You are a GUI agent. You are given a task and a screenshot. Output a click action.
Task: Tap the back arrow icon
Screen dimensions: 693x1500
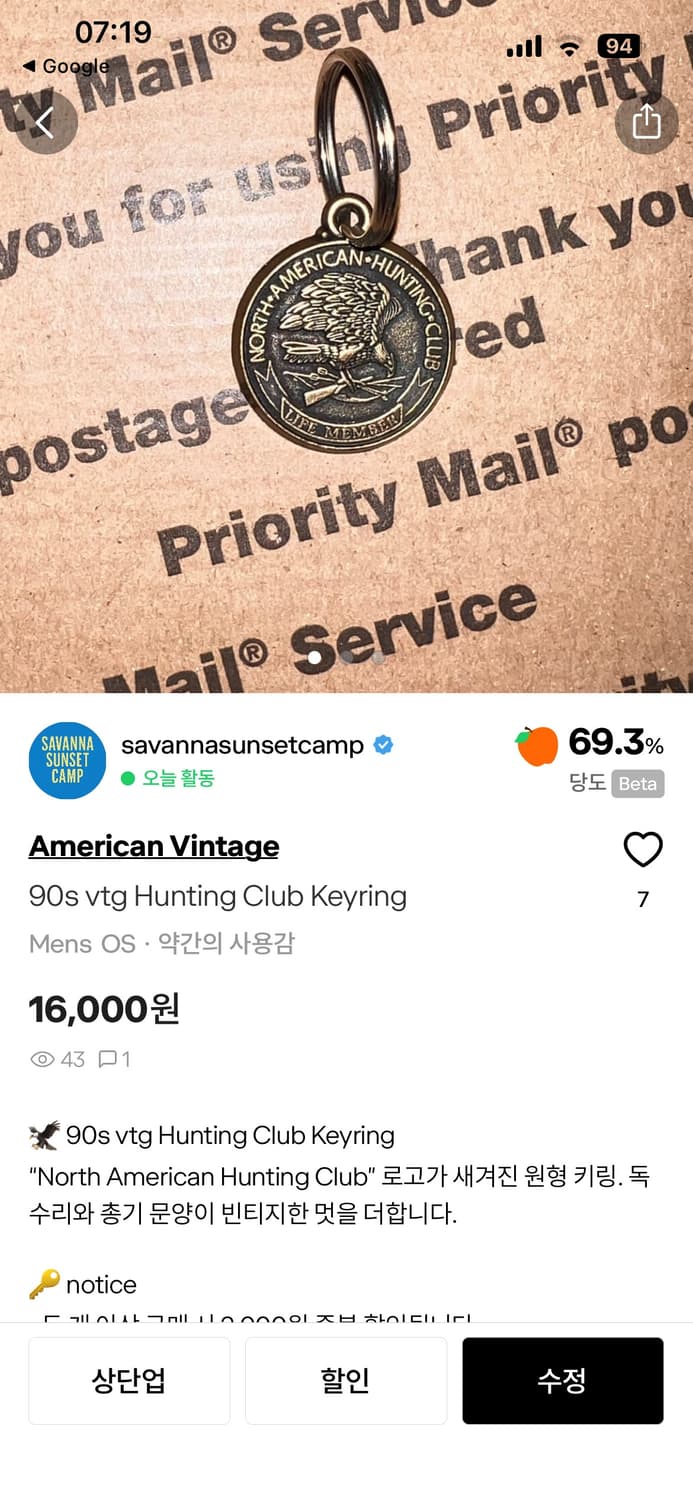click(45, 122)
